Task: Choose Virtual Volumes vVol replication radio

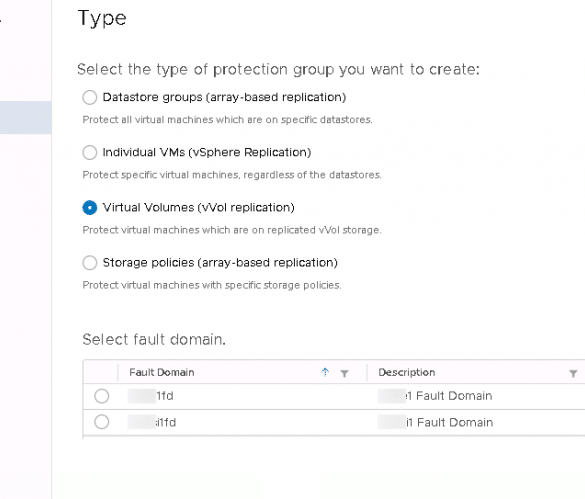Action: pos(90,208)
